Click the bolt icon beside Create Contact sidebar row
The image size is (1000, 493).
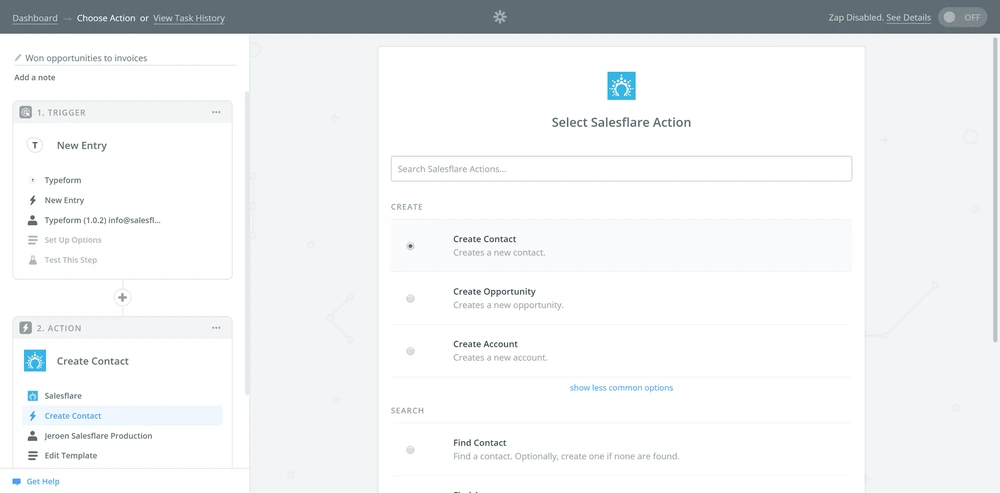(33, 416)
